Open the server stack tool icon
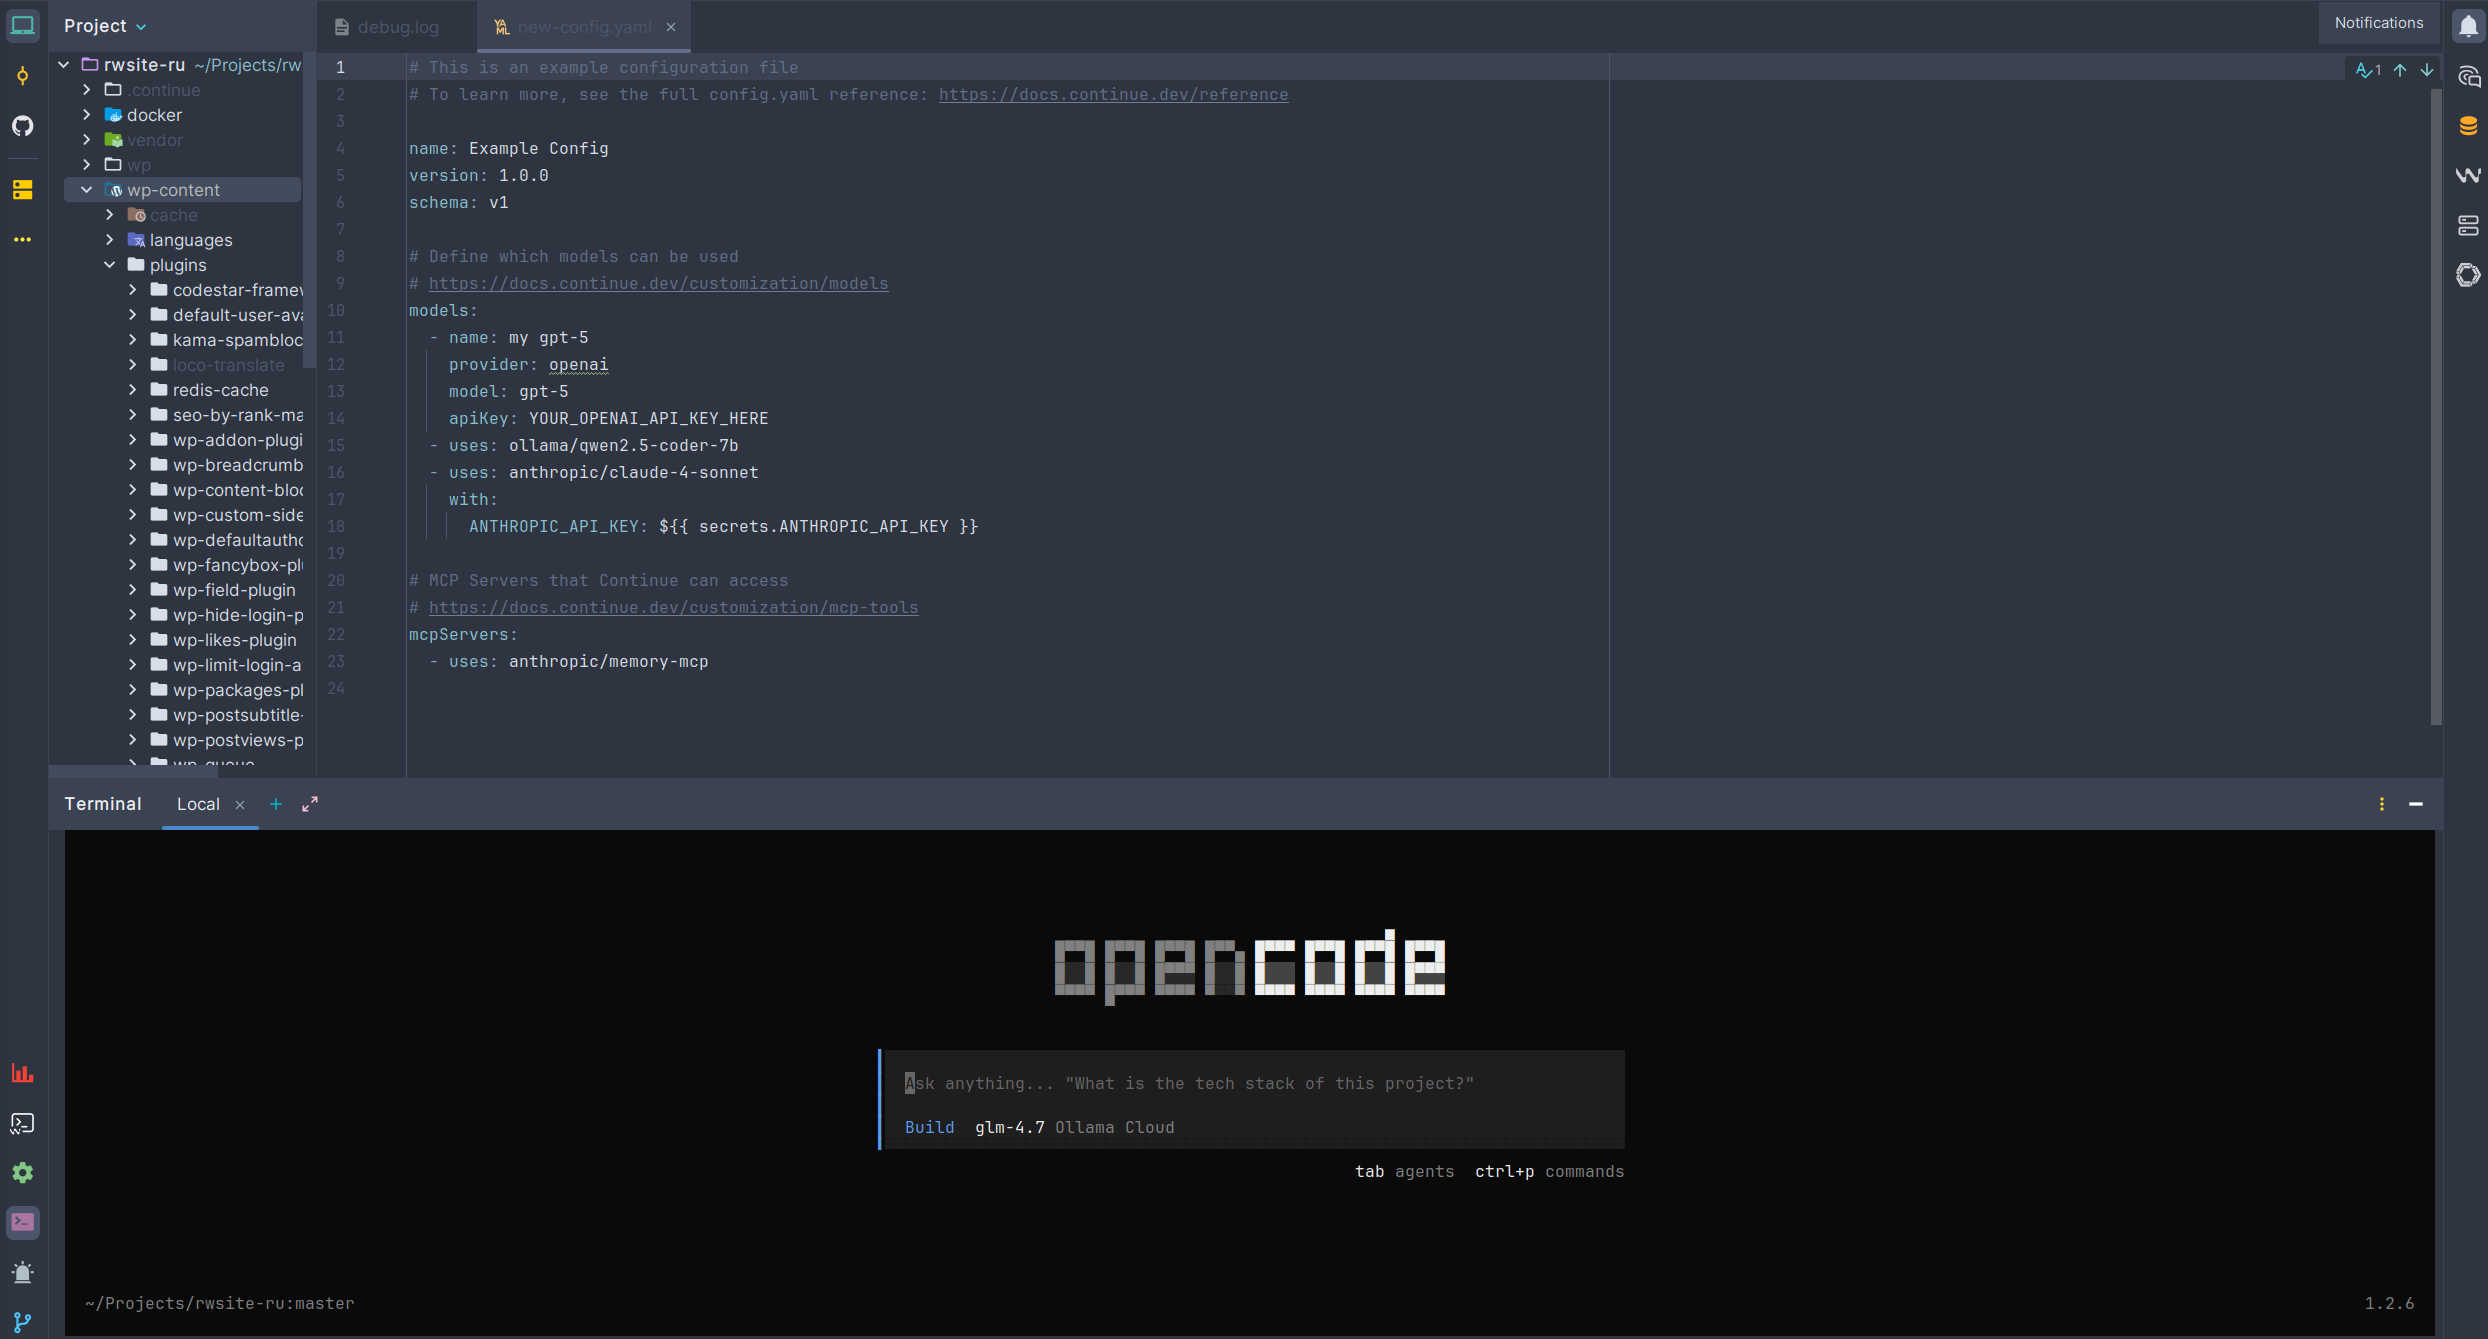 [2468, 225]
